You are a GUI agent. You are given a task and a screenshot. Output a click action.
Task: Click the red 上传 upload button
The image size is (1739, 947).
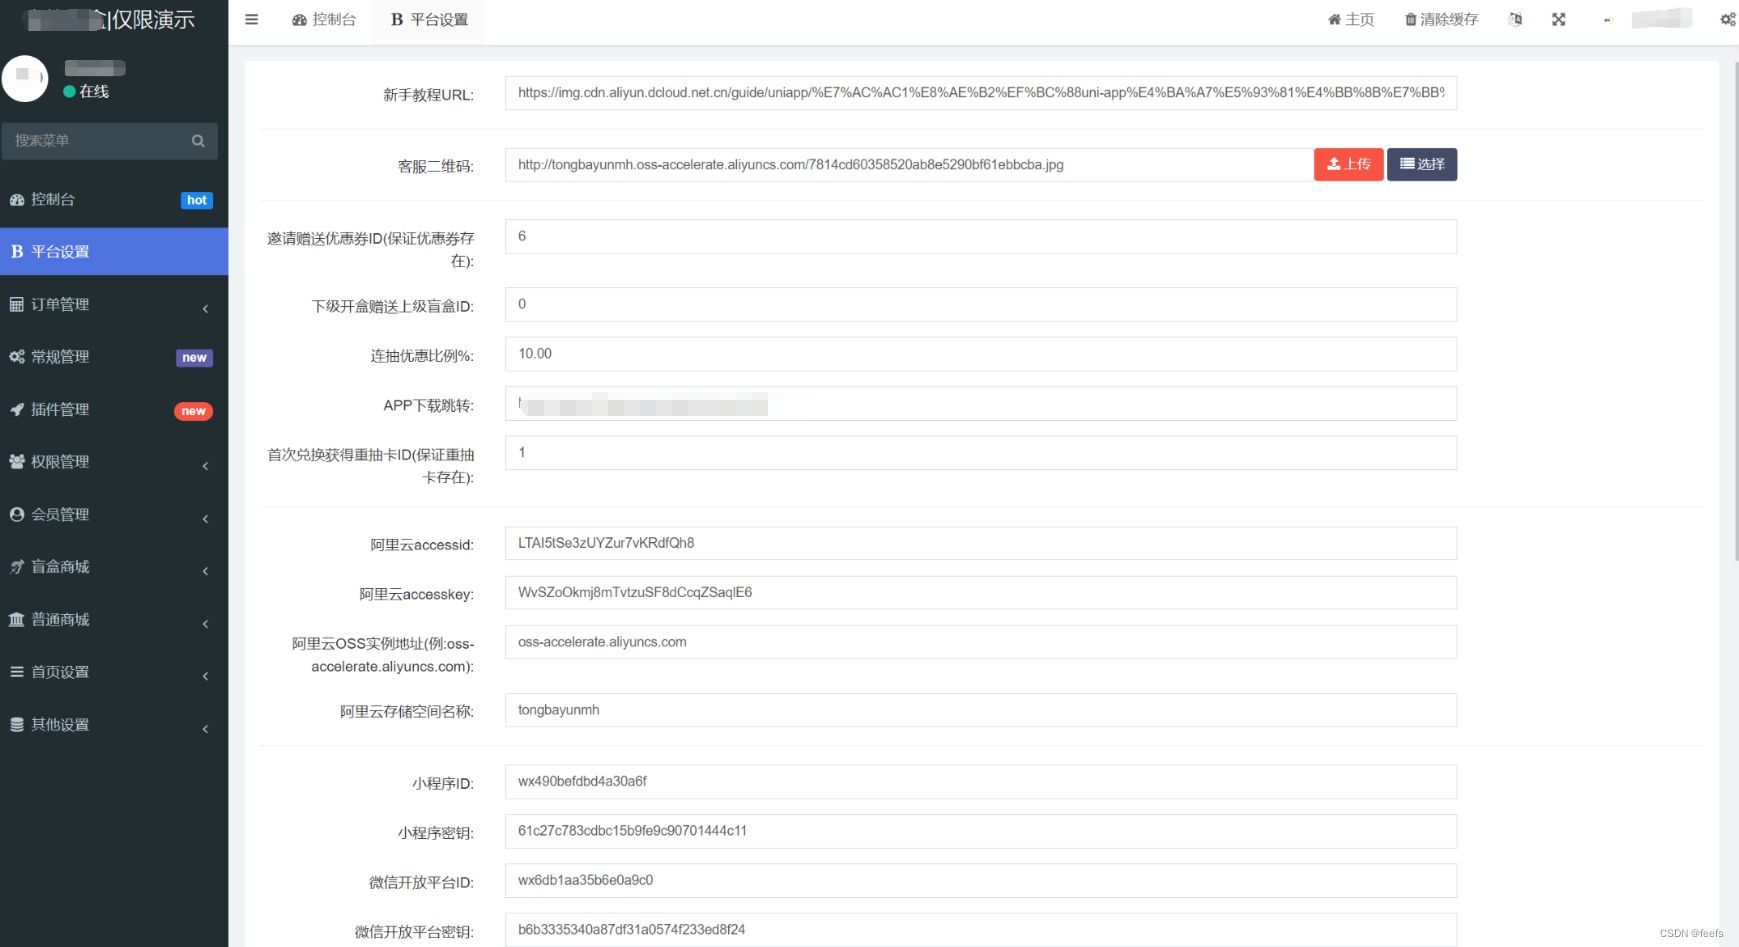click(x=1348, y=165)
